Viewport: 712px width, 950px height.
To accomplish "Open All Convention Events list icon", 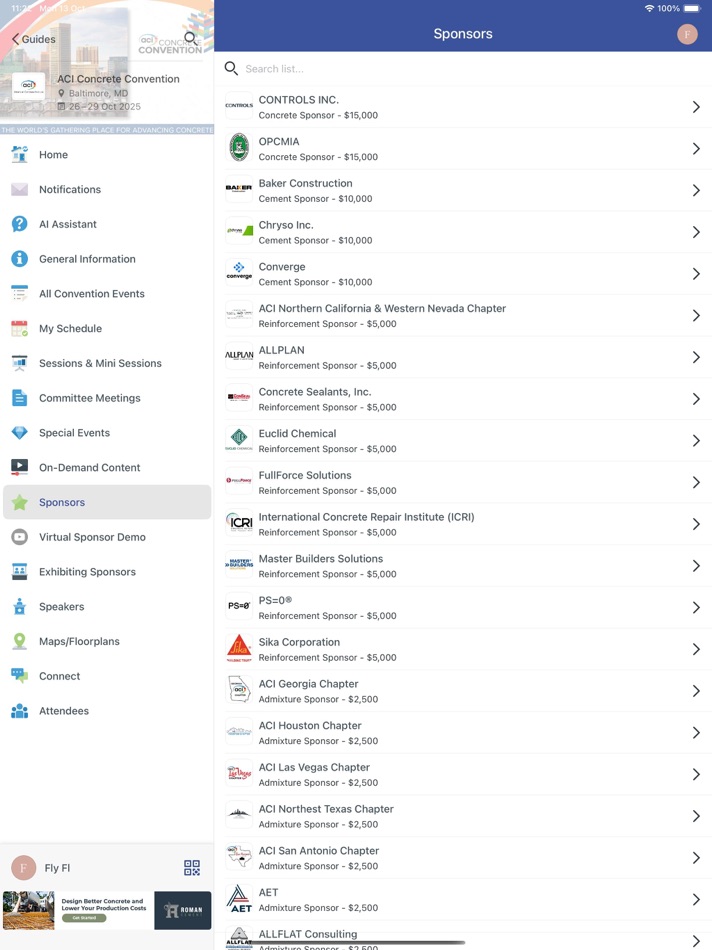I will pyautogui.click(x=19, y=293).
